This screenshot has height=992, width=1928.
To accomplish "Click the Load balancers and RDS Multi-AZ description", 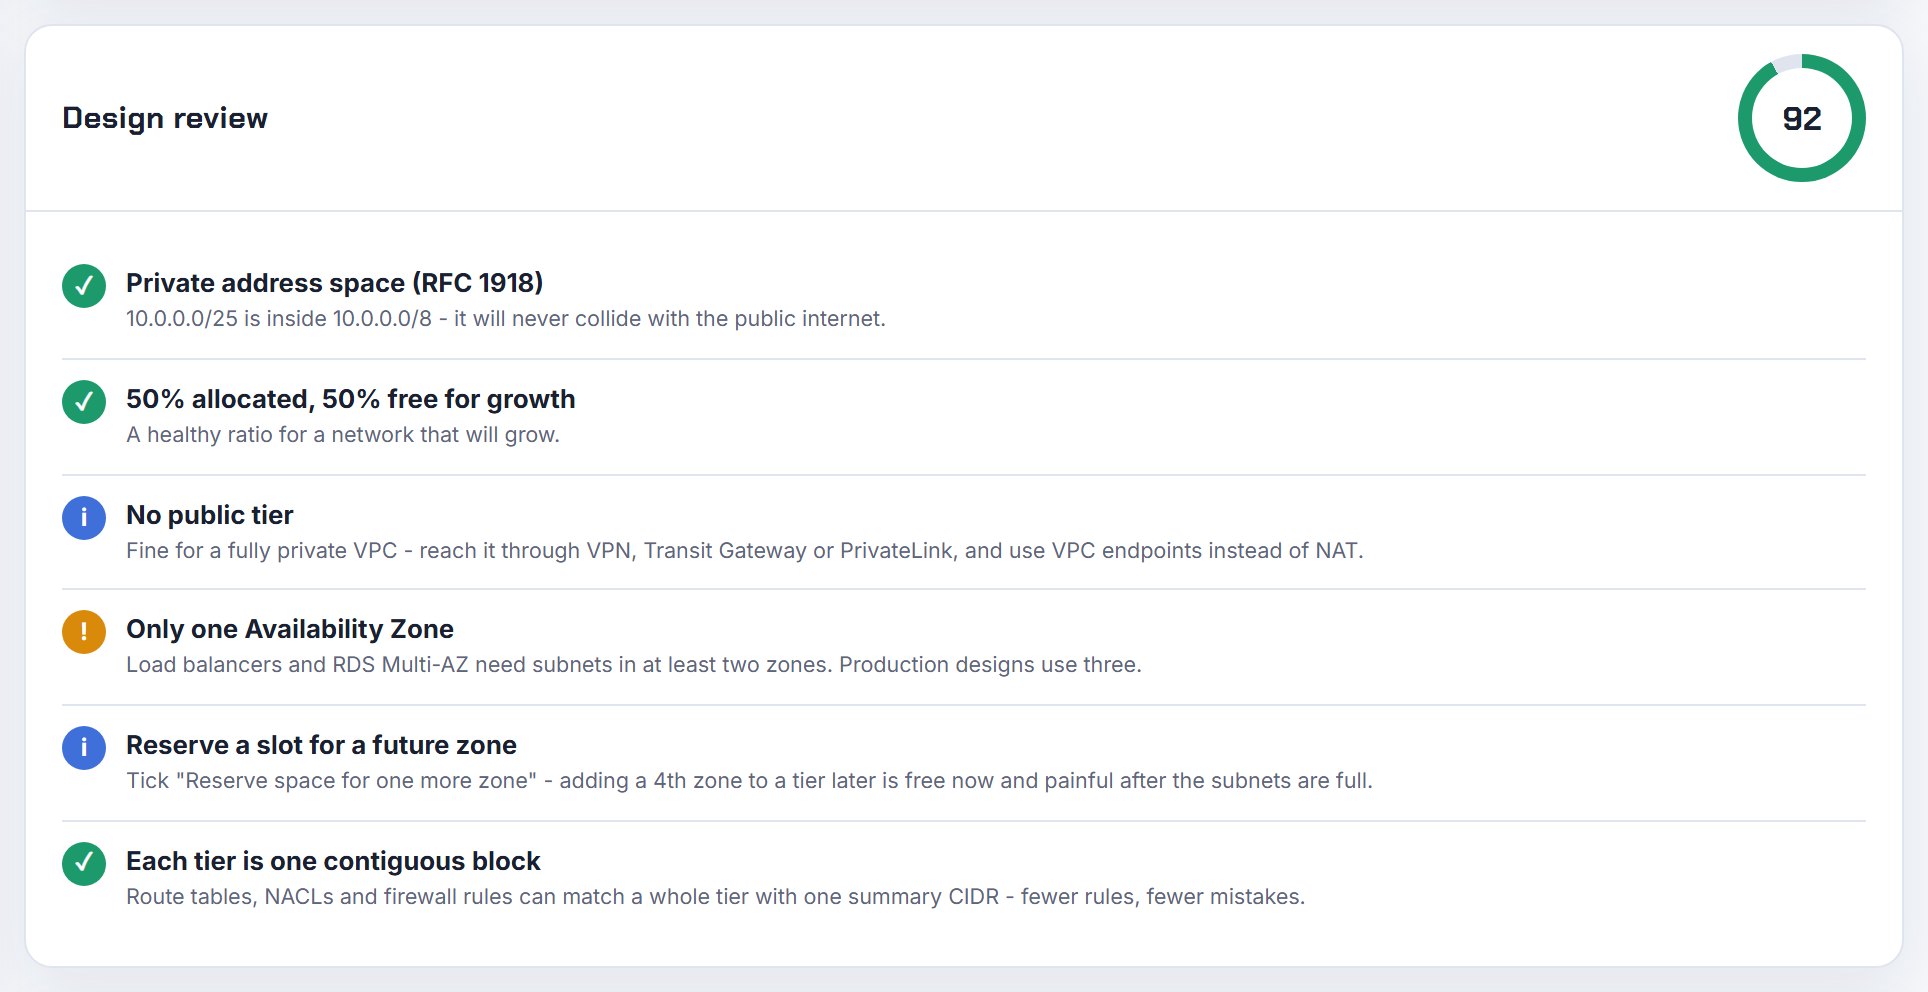I will (x=634, y=665).
